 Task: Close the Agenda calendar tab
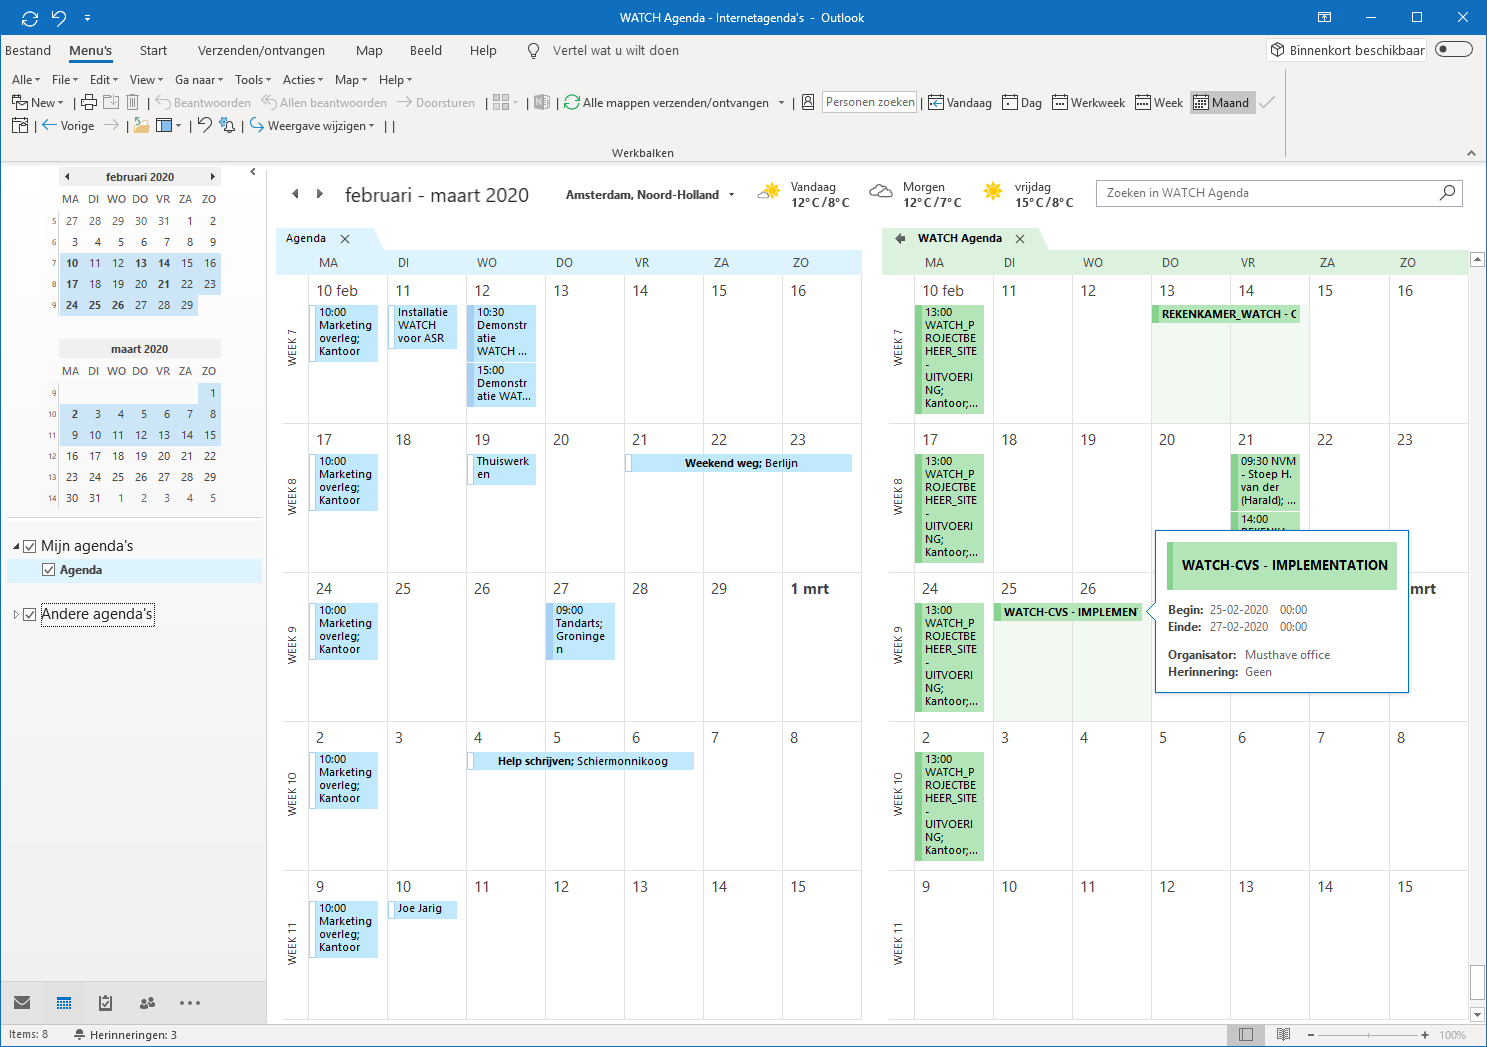click(345, 238)
